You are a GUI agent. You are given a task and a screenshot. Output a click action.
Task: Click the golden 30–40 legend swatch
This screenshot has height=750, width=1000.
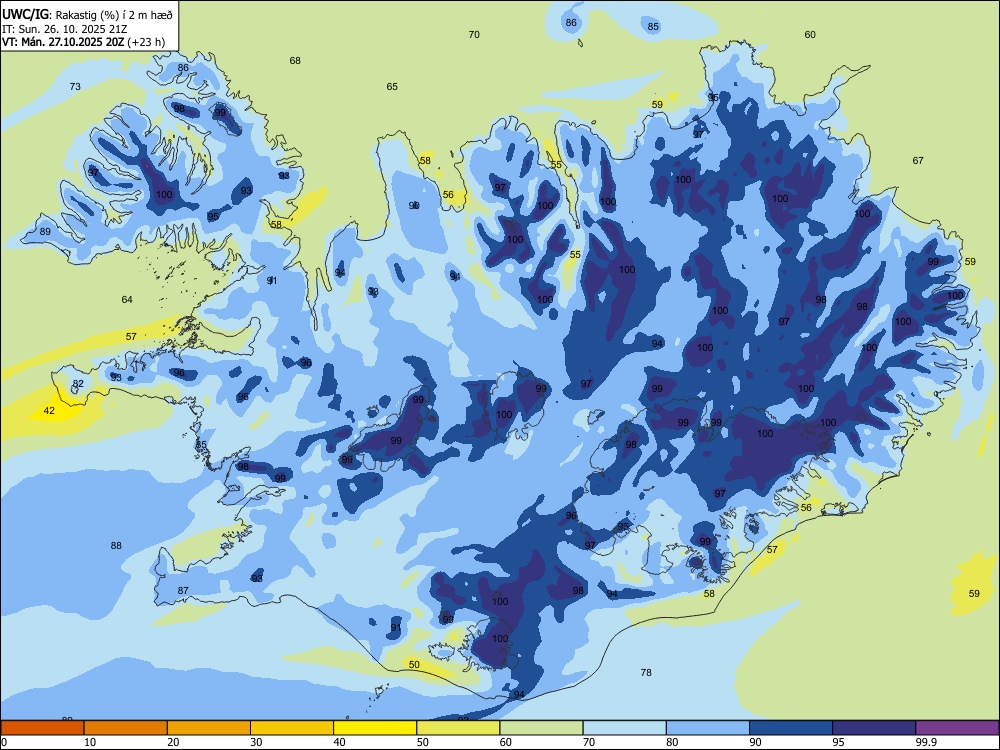coord(292,728)
